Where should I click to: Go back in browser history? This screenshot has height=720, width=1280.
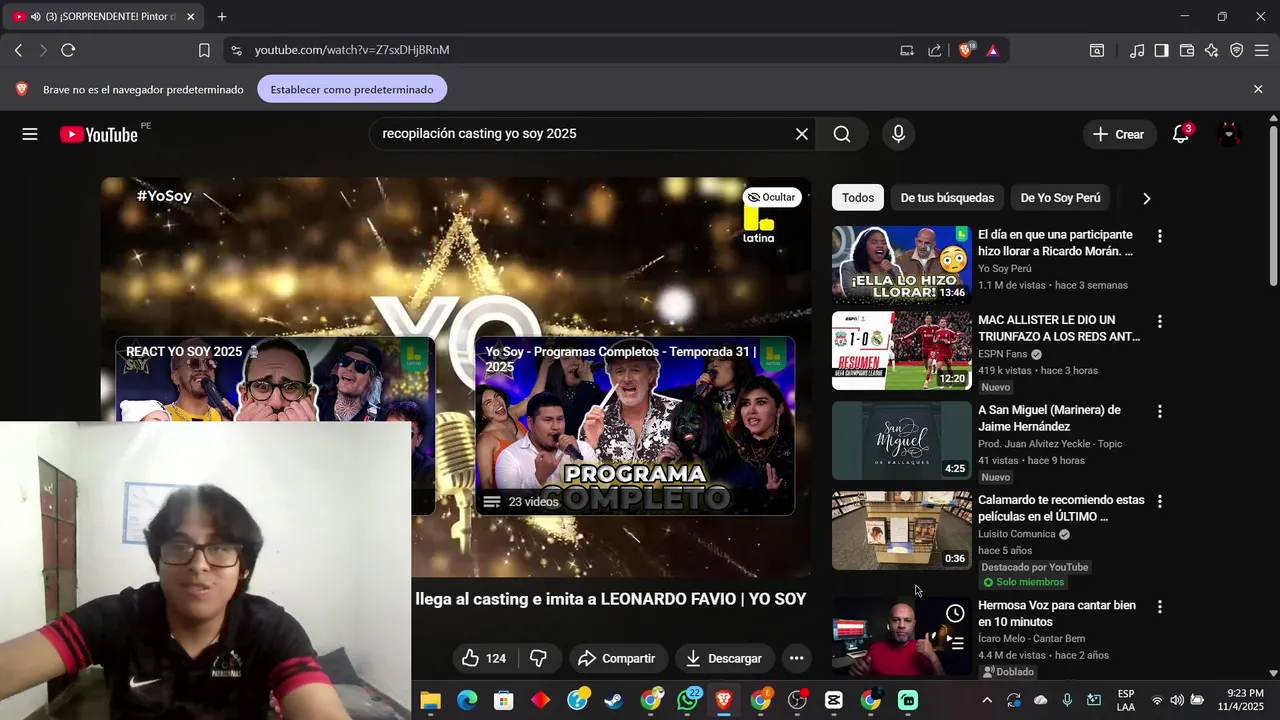click(18, 50)
